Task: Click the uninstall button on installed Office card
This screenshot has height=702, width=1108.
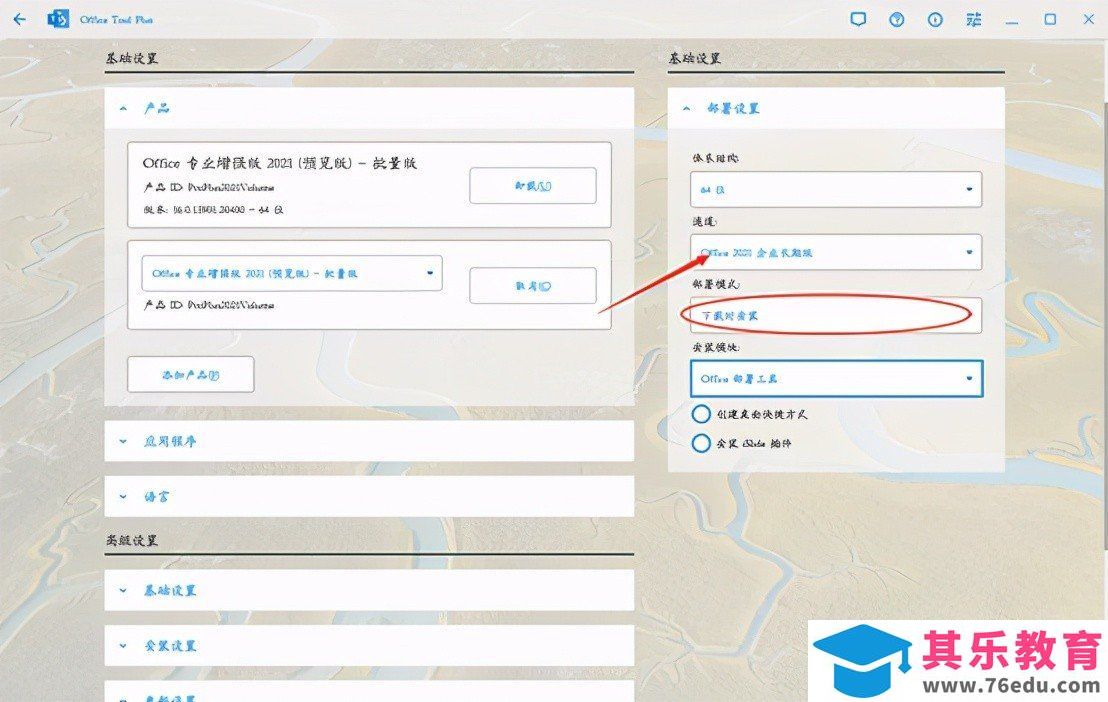Action: click(533, 186)
